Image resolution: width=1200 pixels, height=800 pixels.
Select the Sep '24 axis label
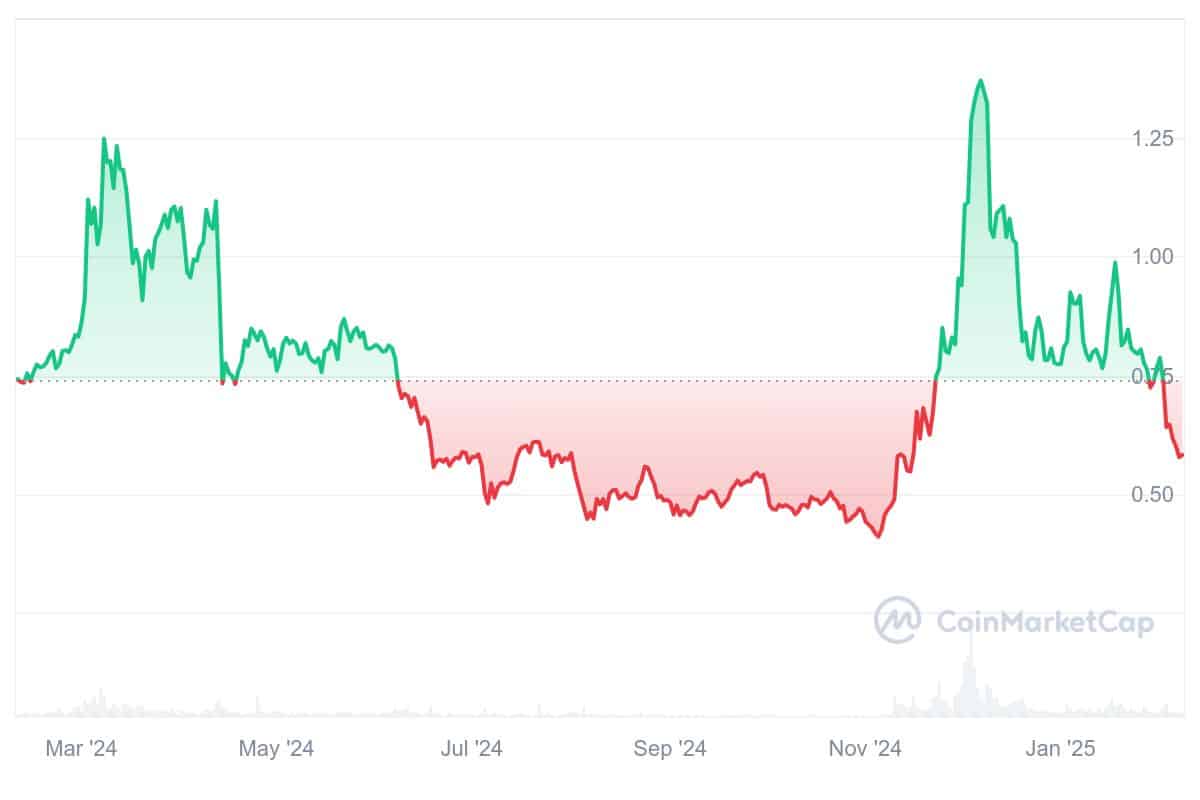(x=669, y=748)
